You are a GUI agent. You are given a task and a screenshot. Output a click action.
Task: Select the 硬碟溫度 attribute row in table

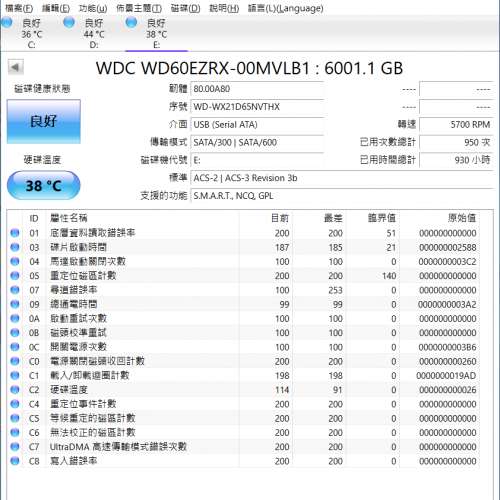tap(243, 390)
